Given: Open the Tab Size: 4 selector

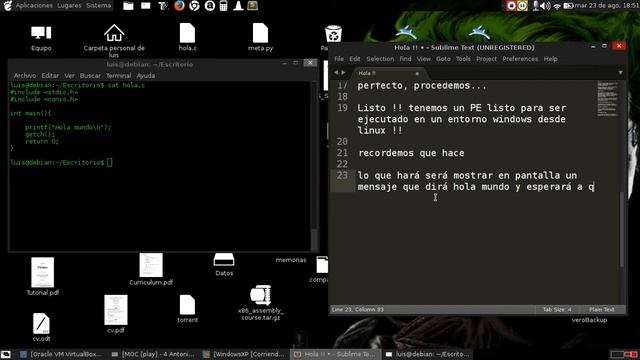Looking at the screenshot, I should 557,309.
